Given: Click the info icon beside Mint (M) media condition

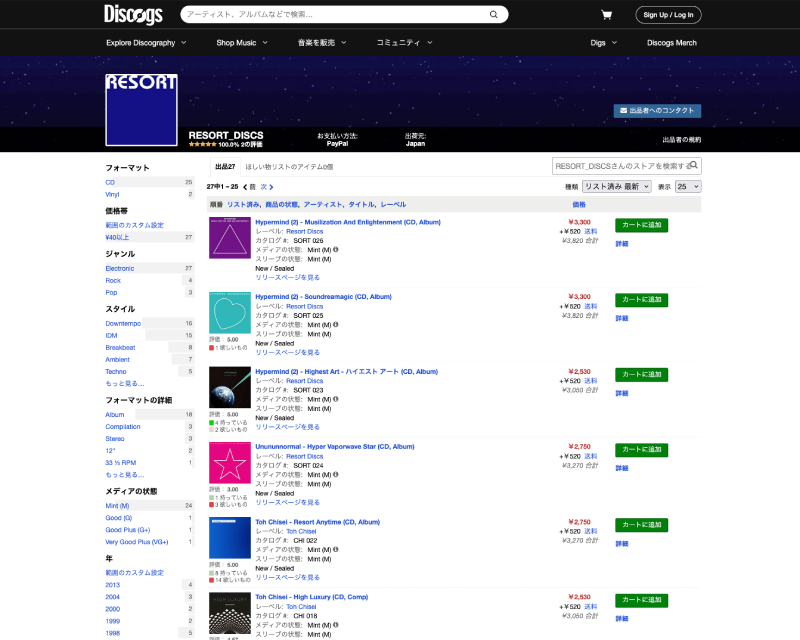Looking at the screenshot, I should click(336, 248).
